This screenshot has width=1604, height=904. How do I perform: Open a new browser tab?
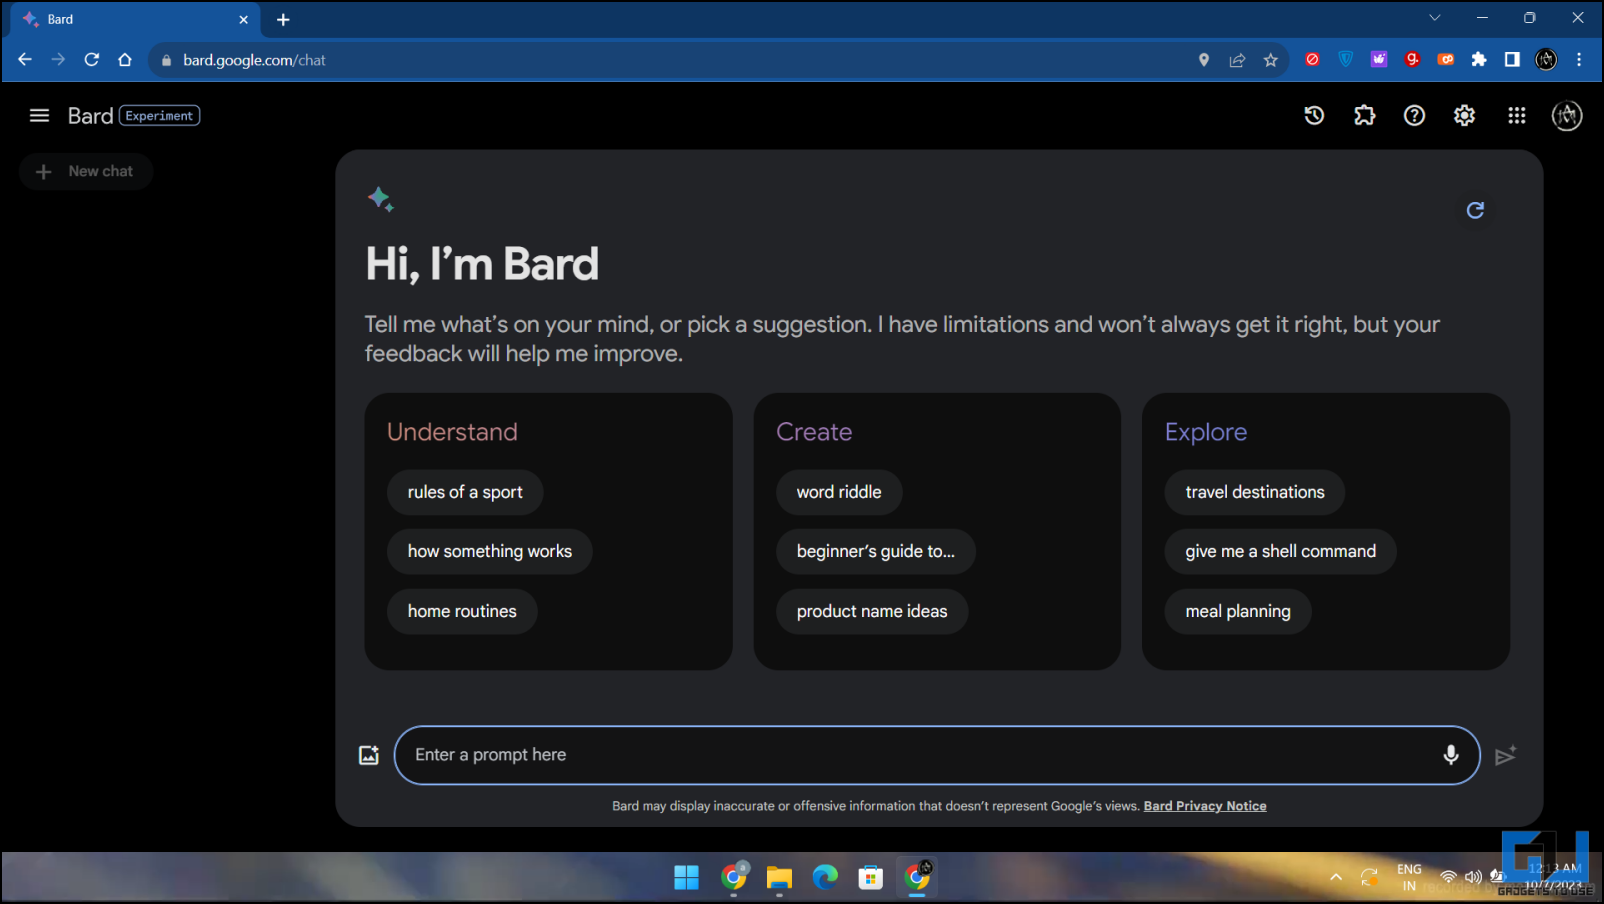[283, 19]
